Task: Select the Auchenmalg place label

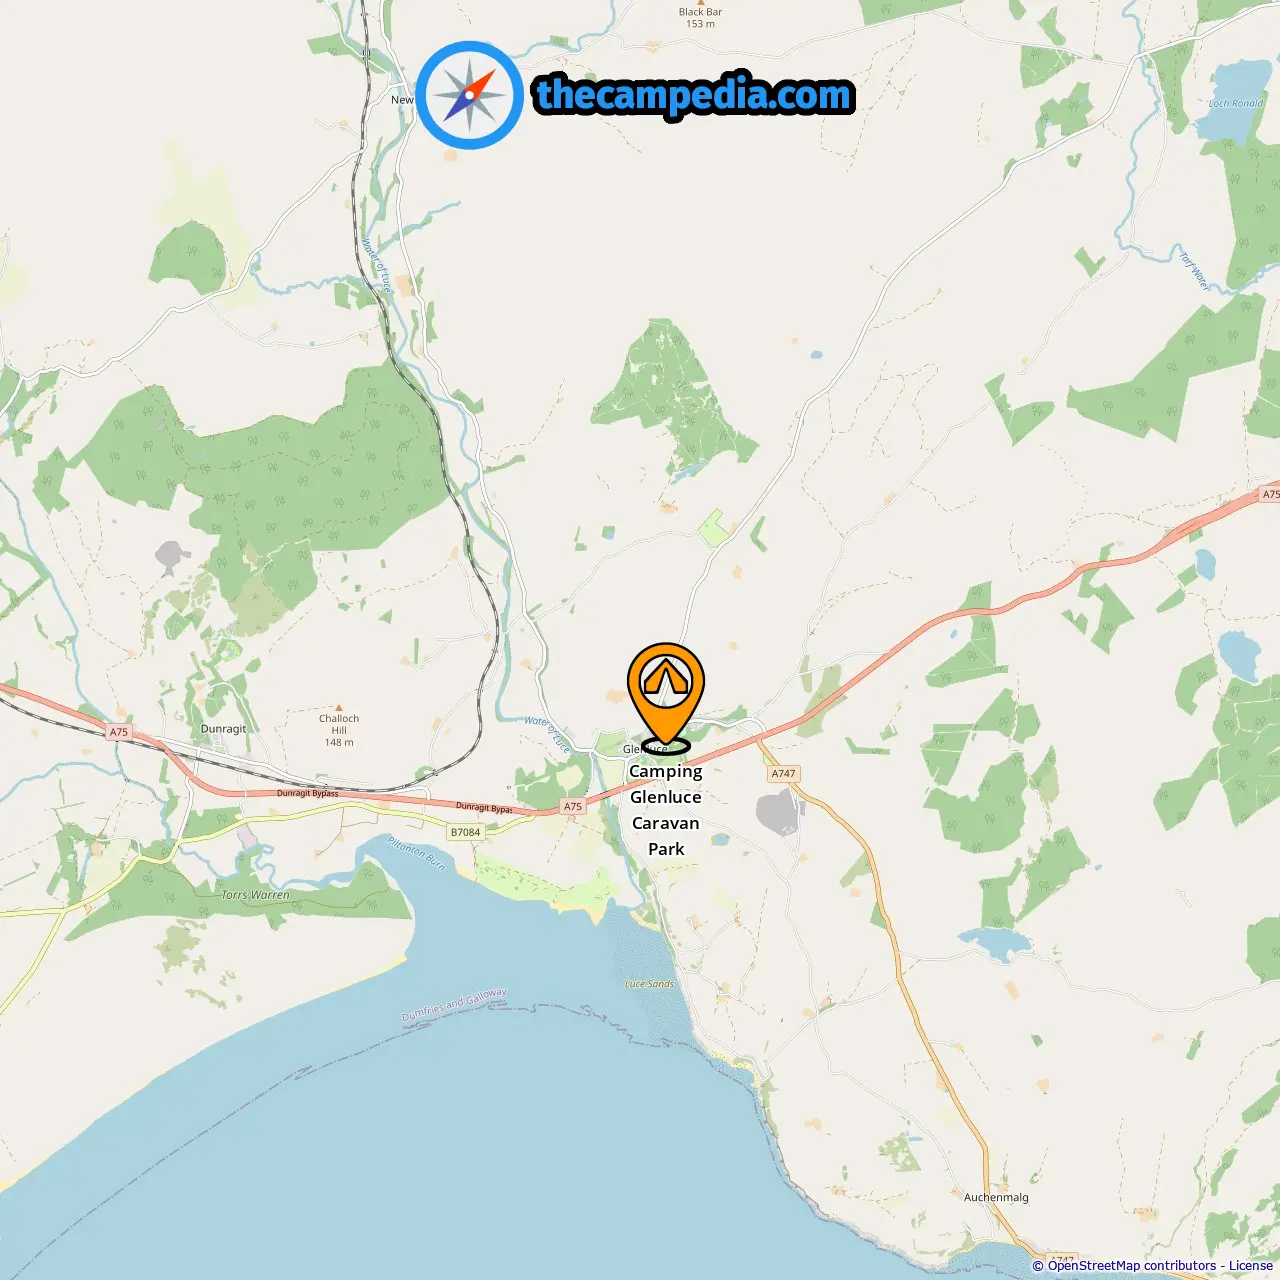Action: coord(996,1197)
